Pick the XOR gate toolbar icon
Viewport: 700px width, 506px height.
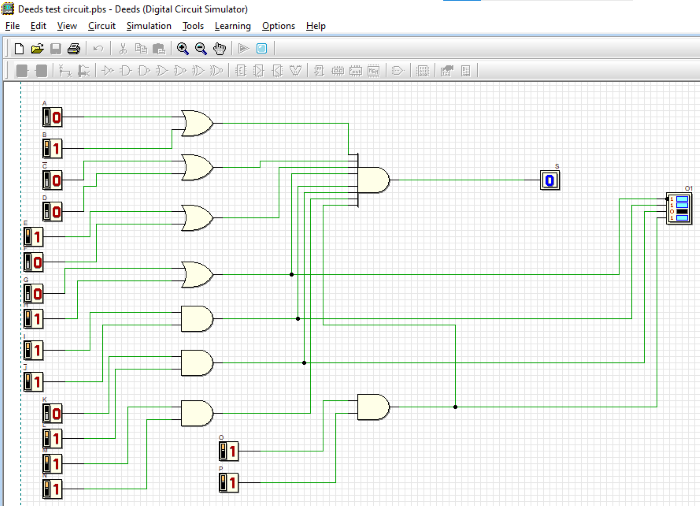pyautogui.click(x=198, y=71)
